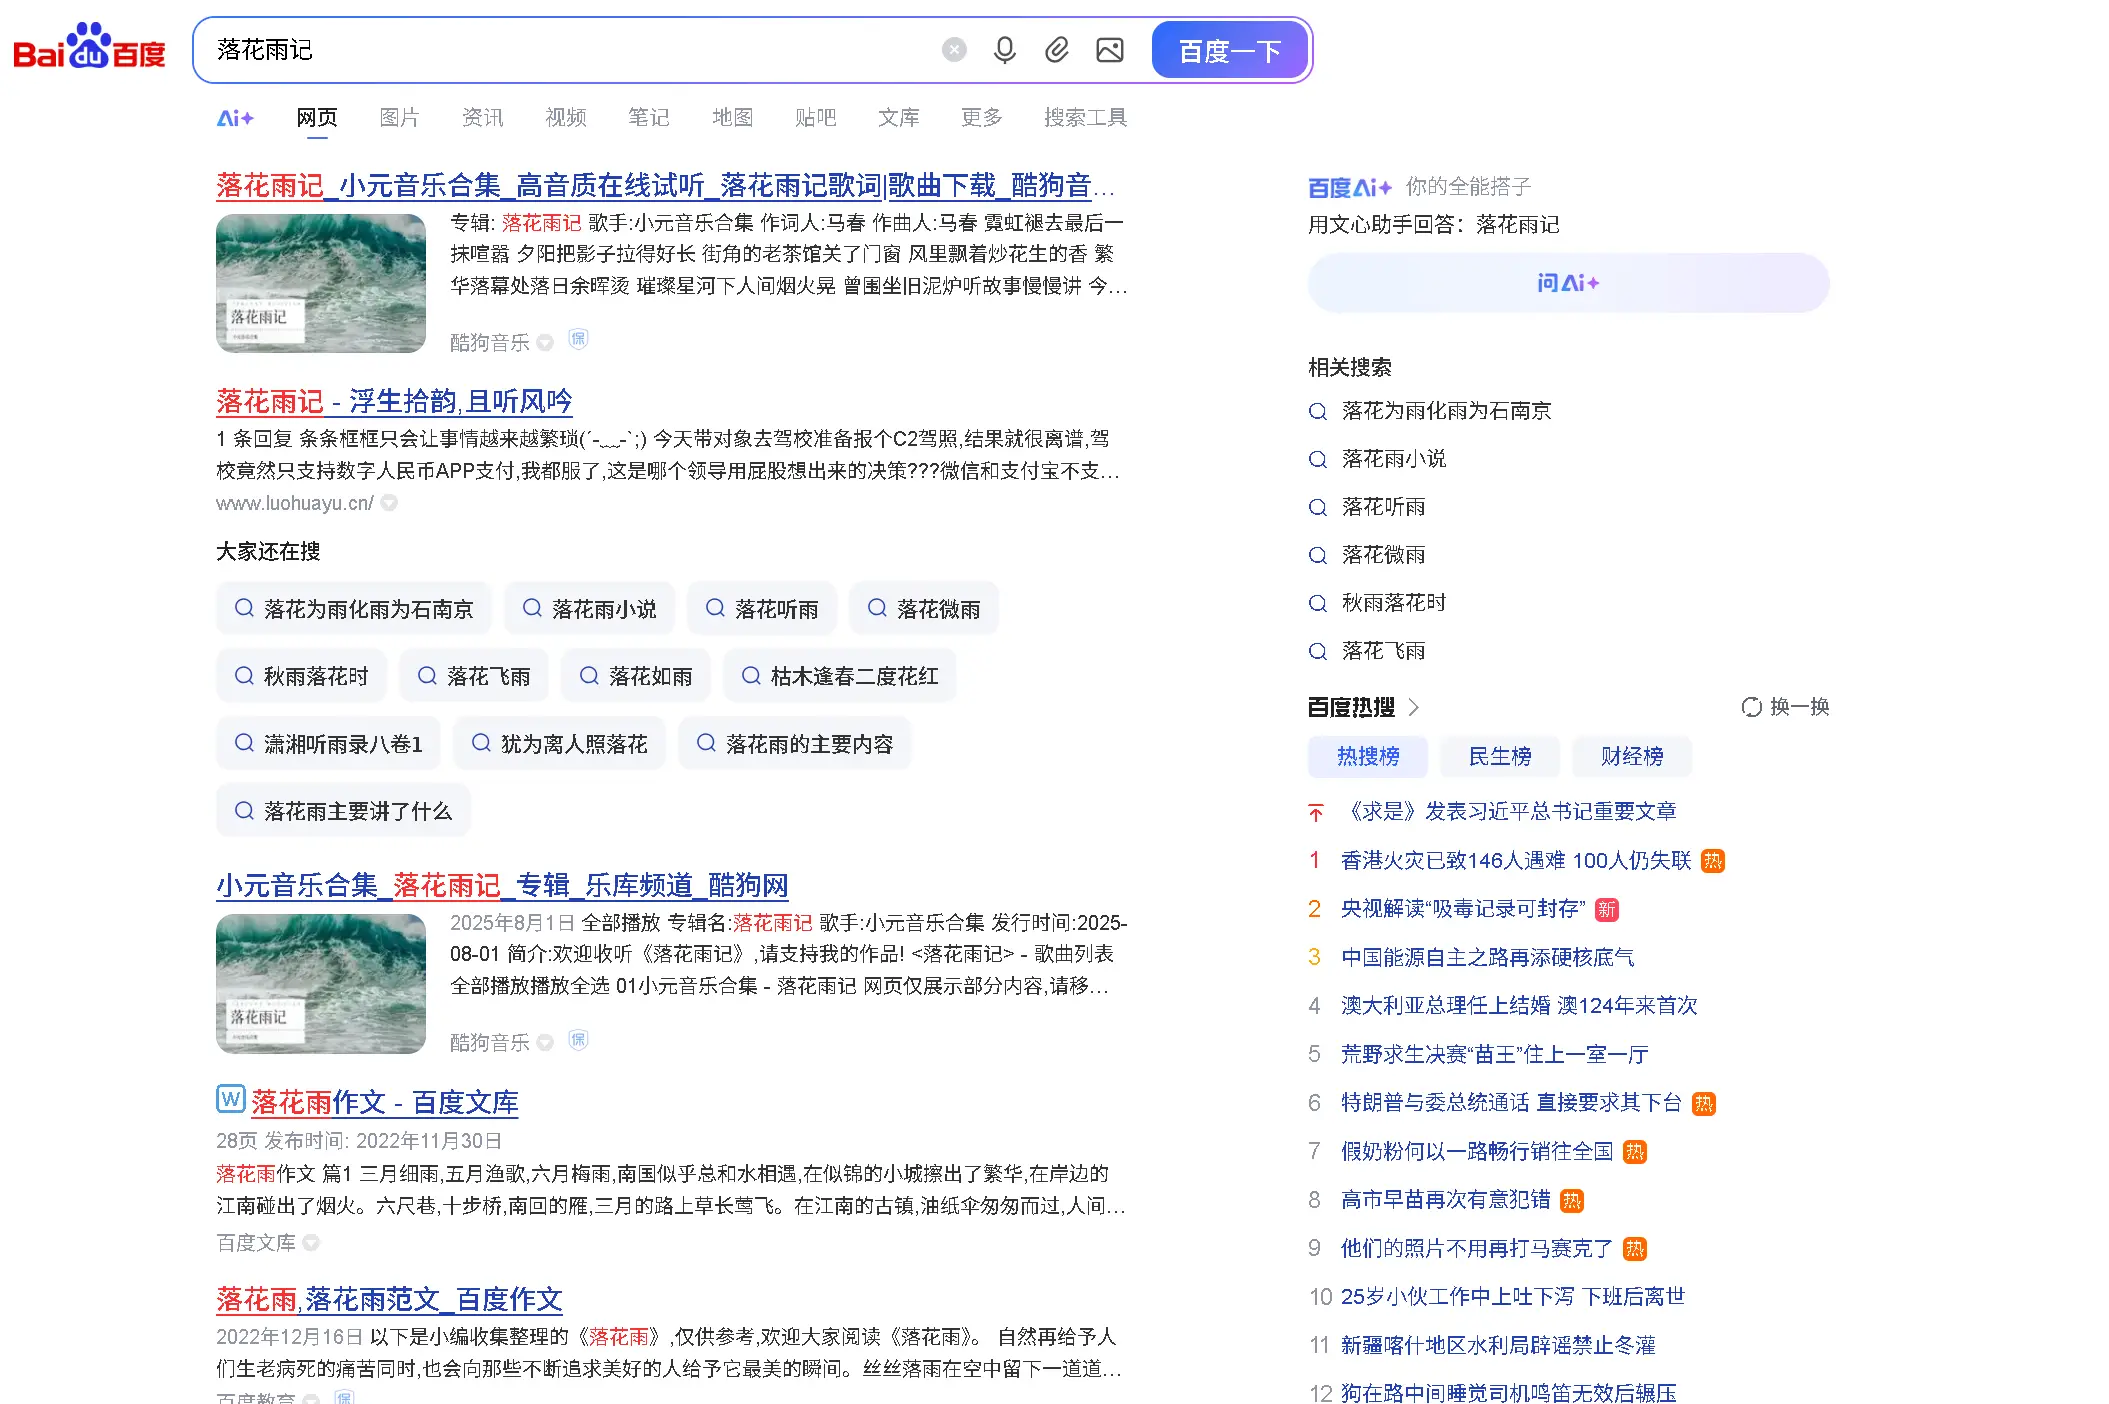Click the 百度一下 search button

[x=1230, y=50]
